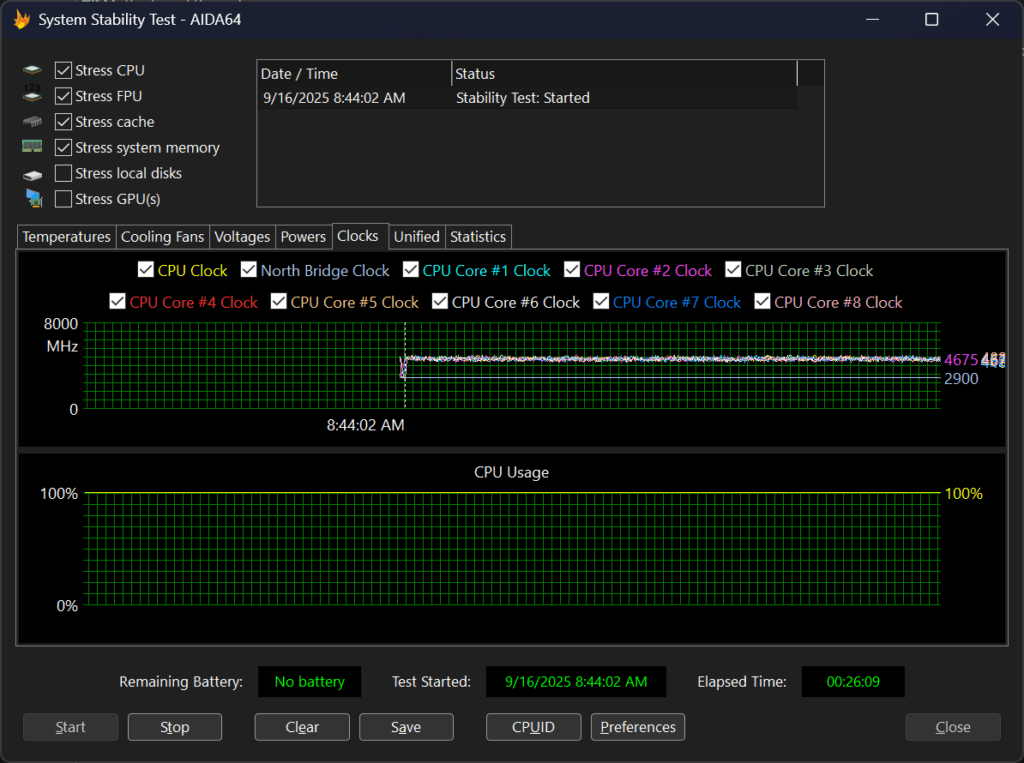Click the 8:44:02 AM timeline marker on clock graph

(366, 425)
